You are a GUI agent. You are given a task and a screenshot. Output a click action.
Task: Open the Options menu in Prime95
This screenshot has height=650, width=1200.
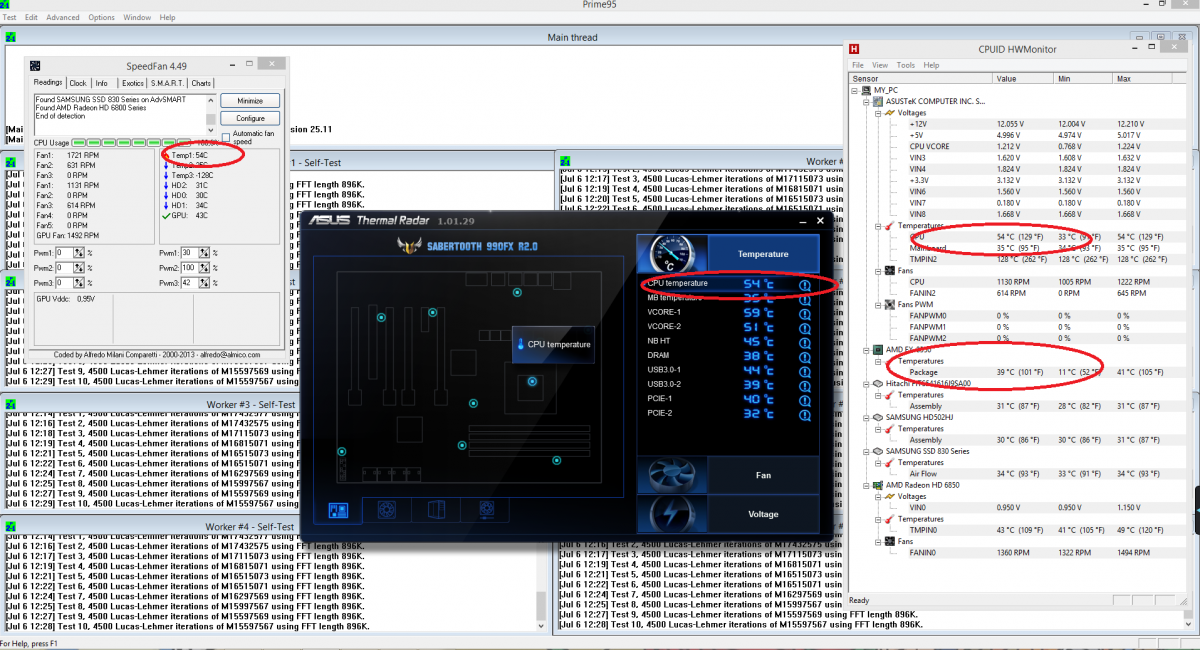[x=101, y=17]
